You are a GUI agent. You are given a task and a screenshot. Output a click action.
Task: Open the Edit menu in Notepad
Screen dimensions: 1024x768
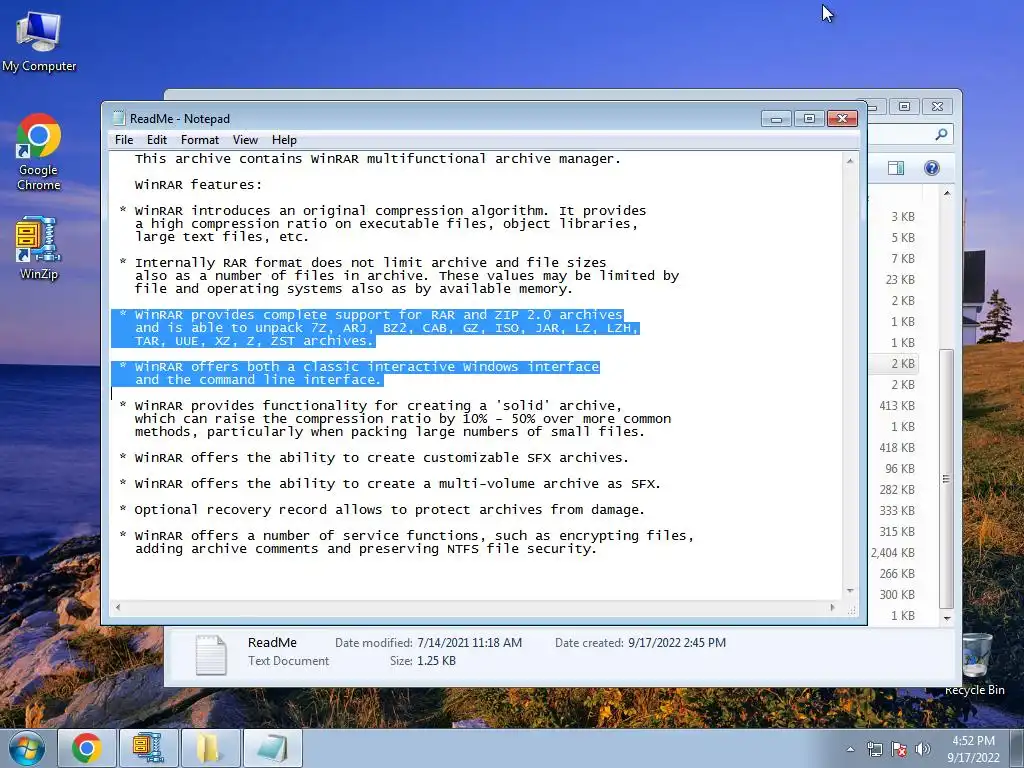coord(156,140)
